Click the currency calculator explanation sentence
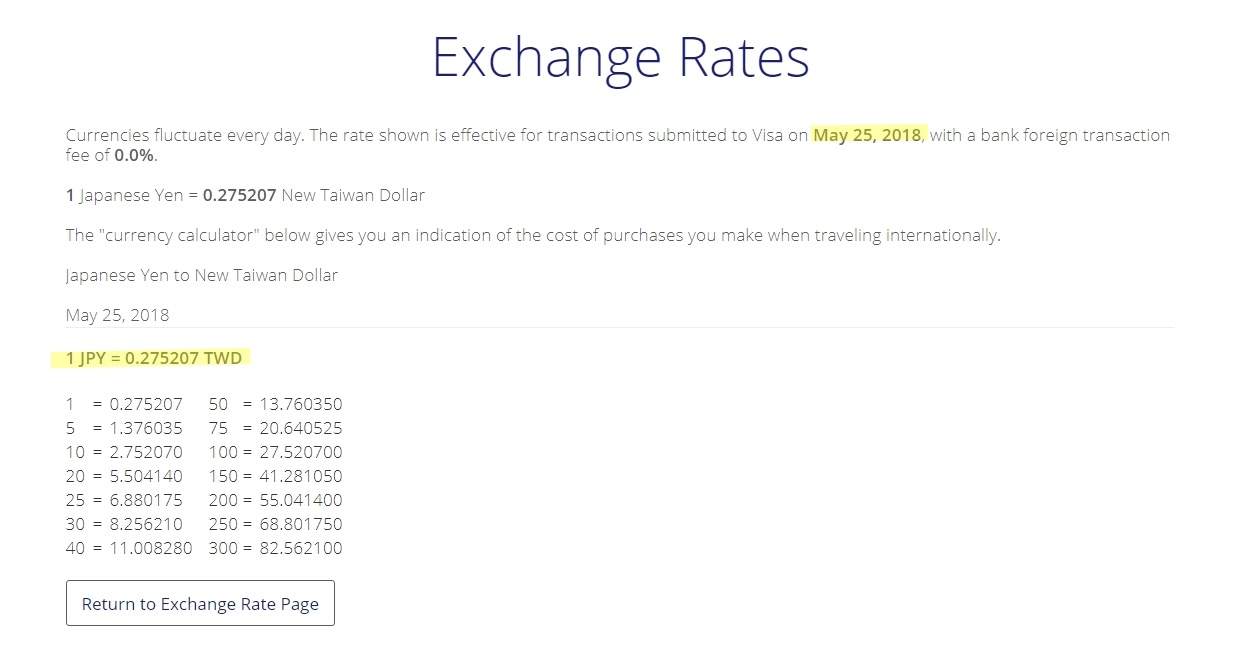 pos(533,235)
